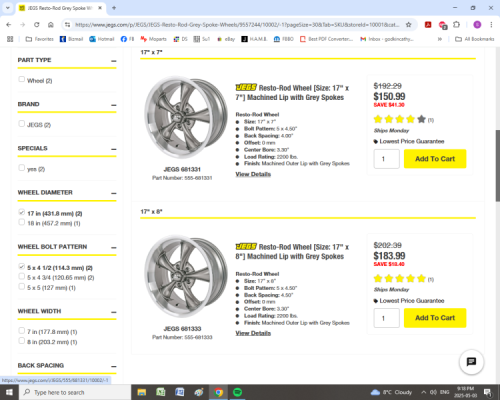500x400 pixels.
Task: Open the Moparts bookmark
Action: coord(153,39)
